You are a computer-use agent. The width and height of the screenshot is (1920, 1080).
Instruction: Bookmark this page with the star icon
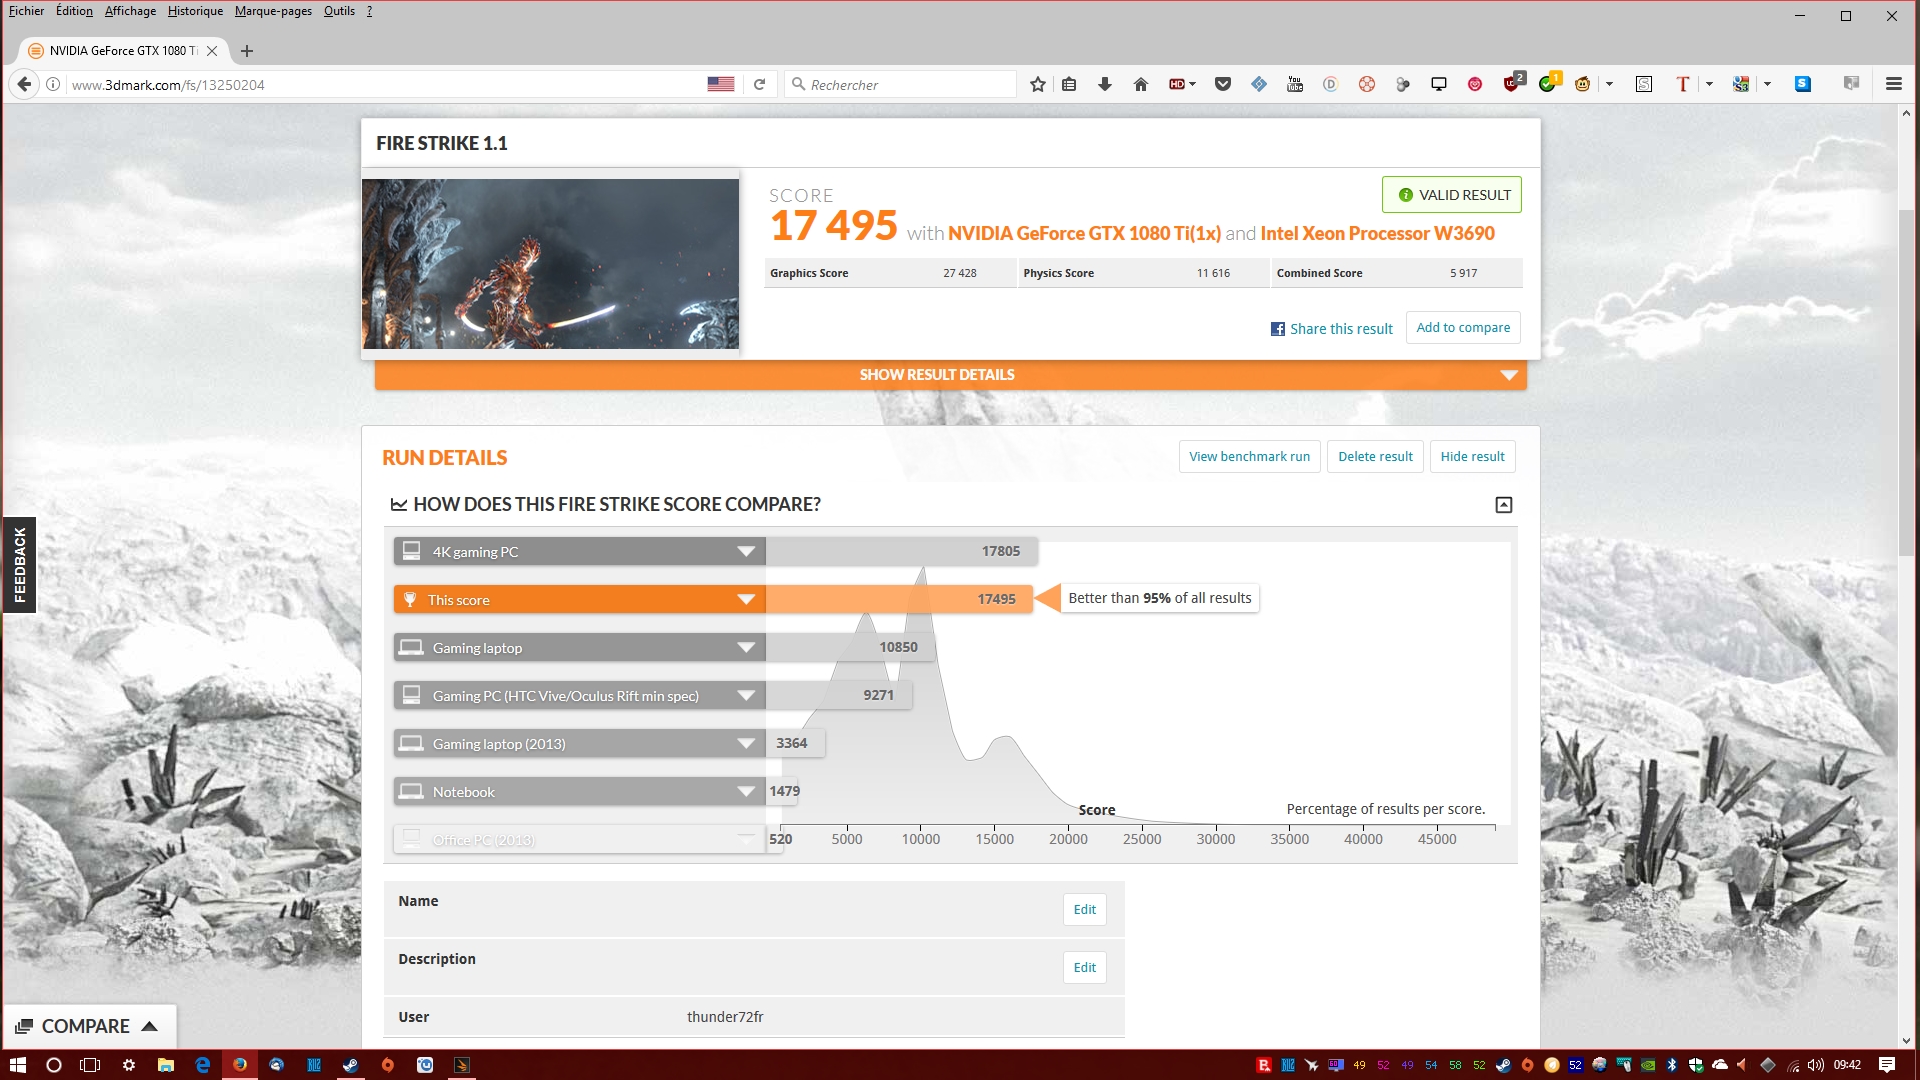click(1038, 85)
